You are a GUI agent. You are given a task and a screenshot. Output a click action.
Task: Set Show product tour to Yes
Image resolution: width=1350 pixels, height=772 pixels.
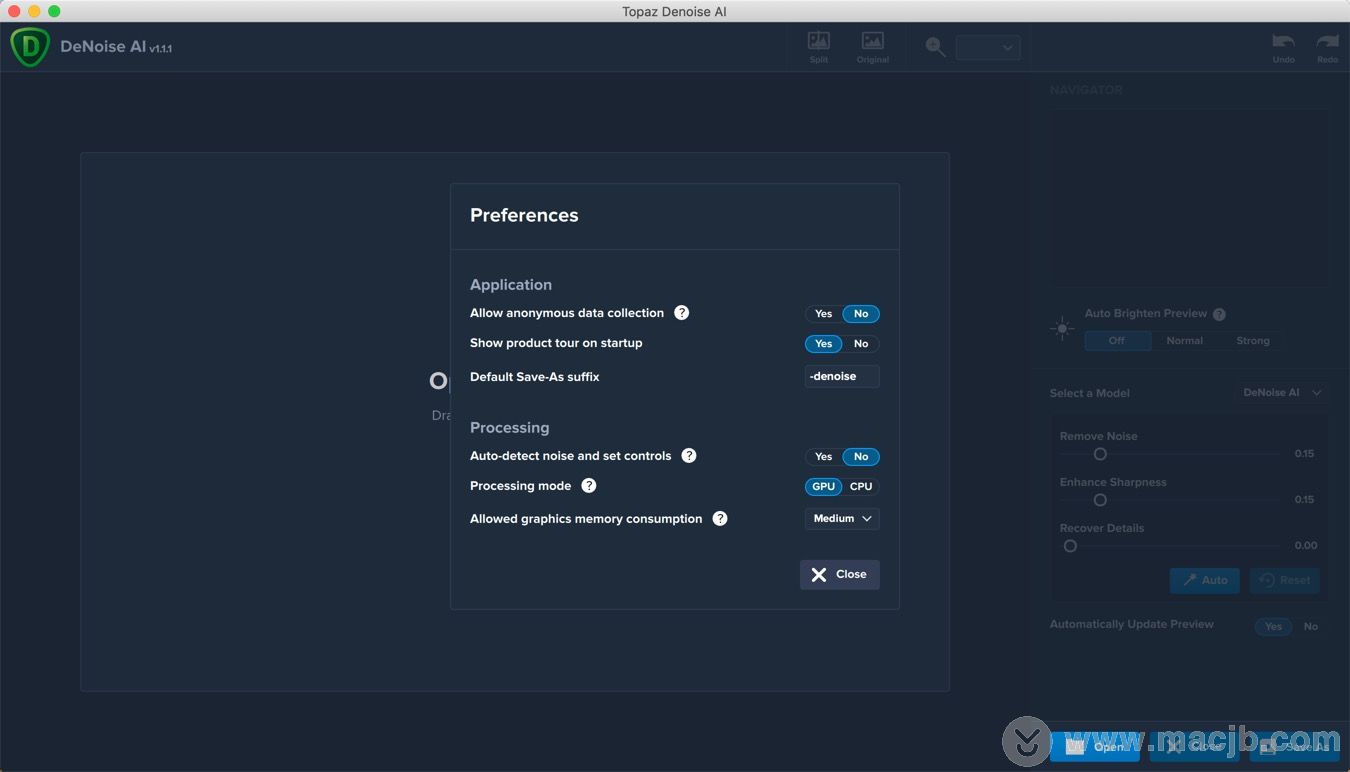823,344
